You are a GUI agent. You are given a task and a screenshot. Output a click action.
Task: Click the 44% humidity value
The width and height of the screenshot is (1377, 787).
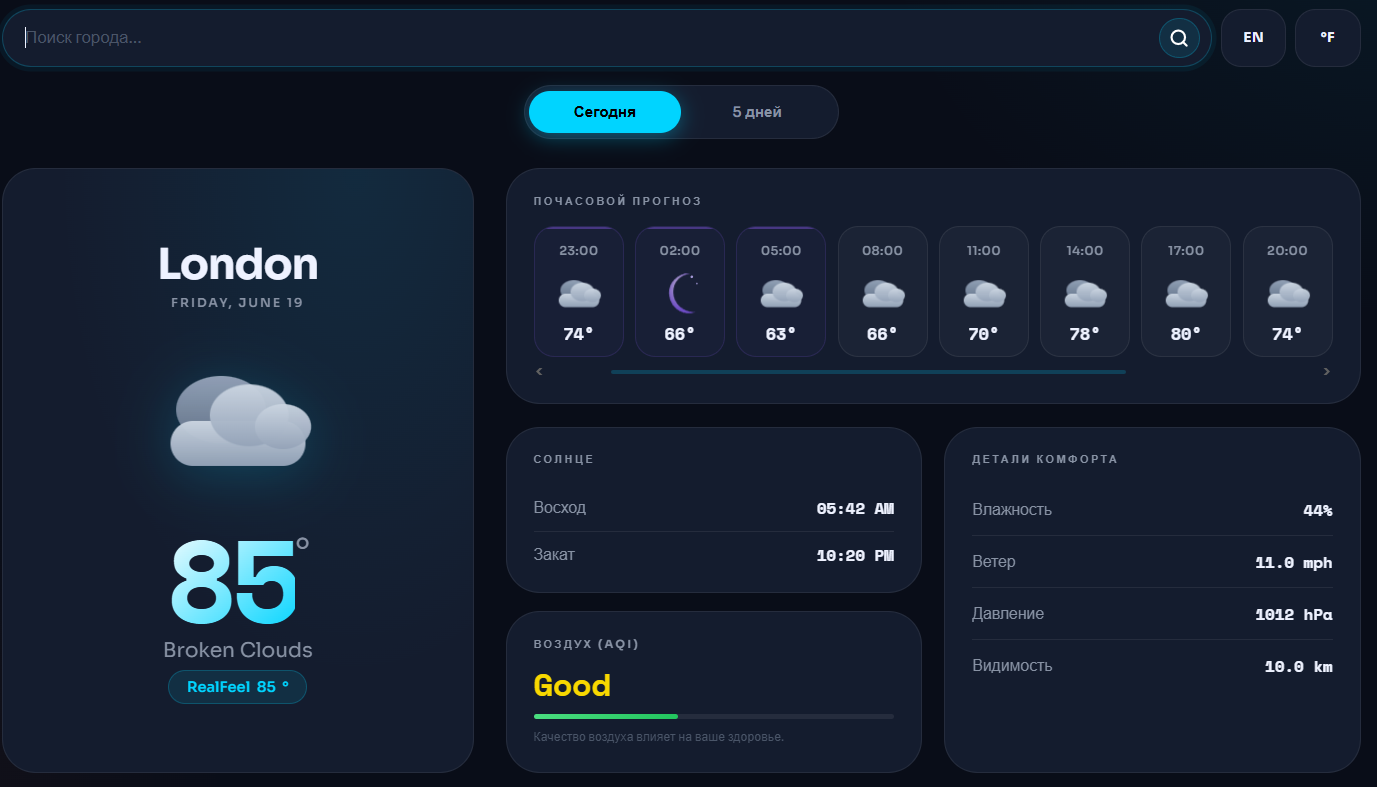pos(1317,510)
